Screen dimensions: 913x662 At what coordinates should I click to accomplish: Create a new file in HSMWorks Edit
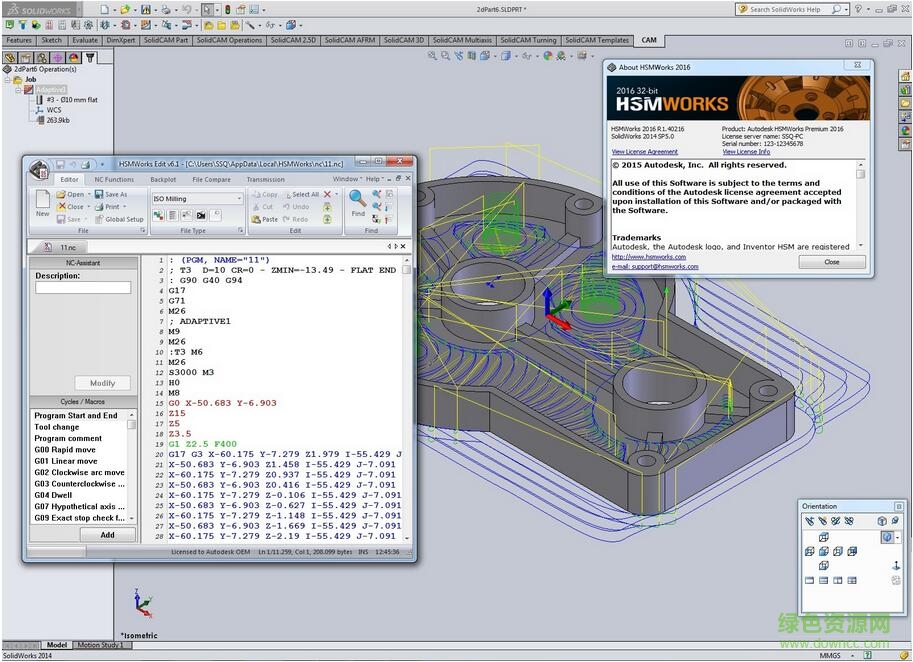[x=41, y=203]
